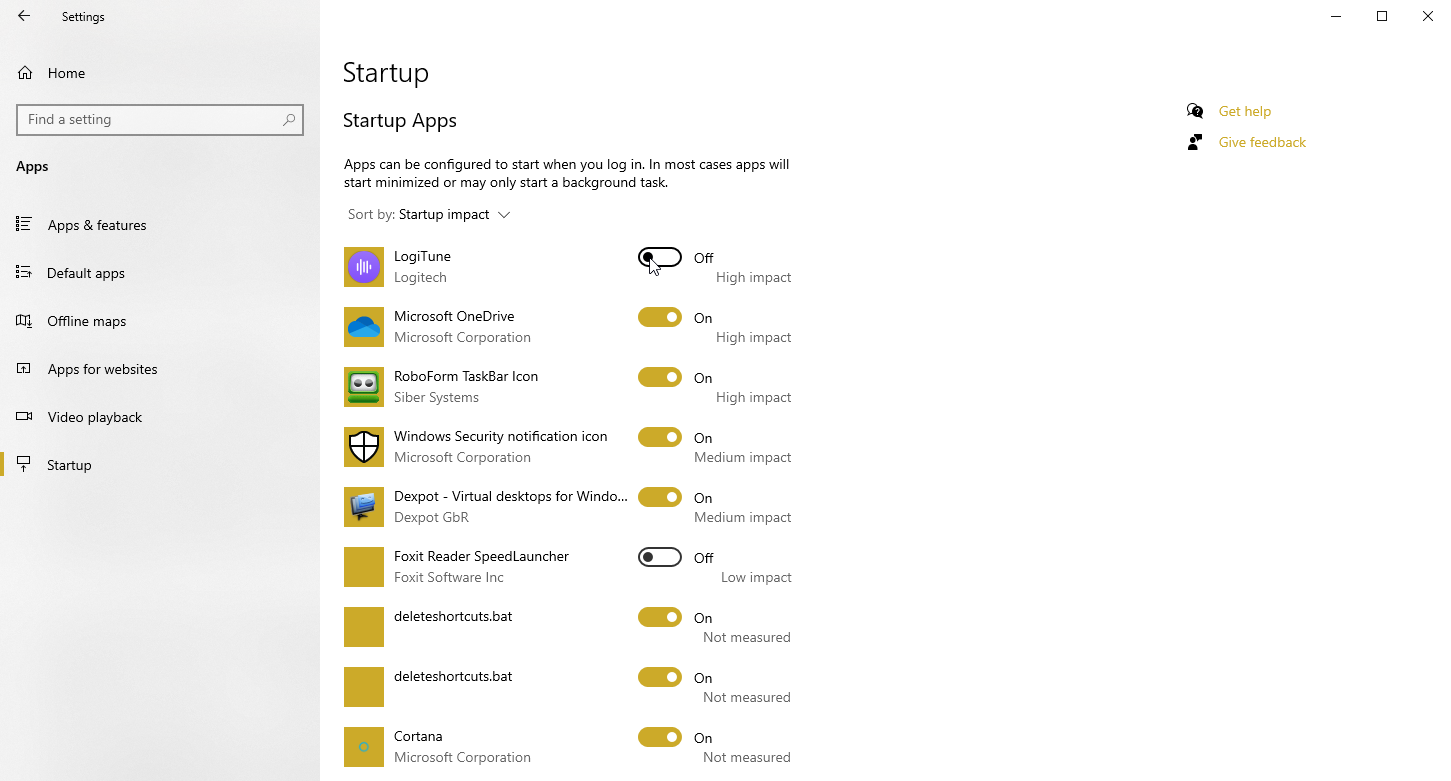
Task: Click the Dexpot virtual desktops icon
Action: coord(364,507)
